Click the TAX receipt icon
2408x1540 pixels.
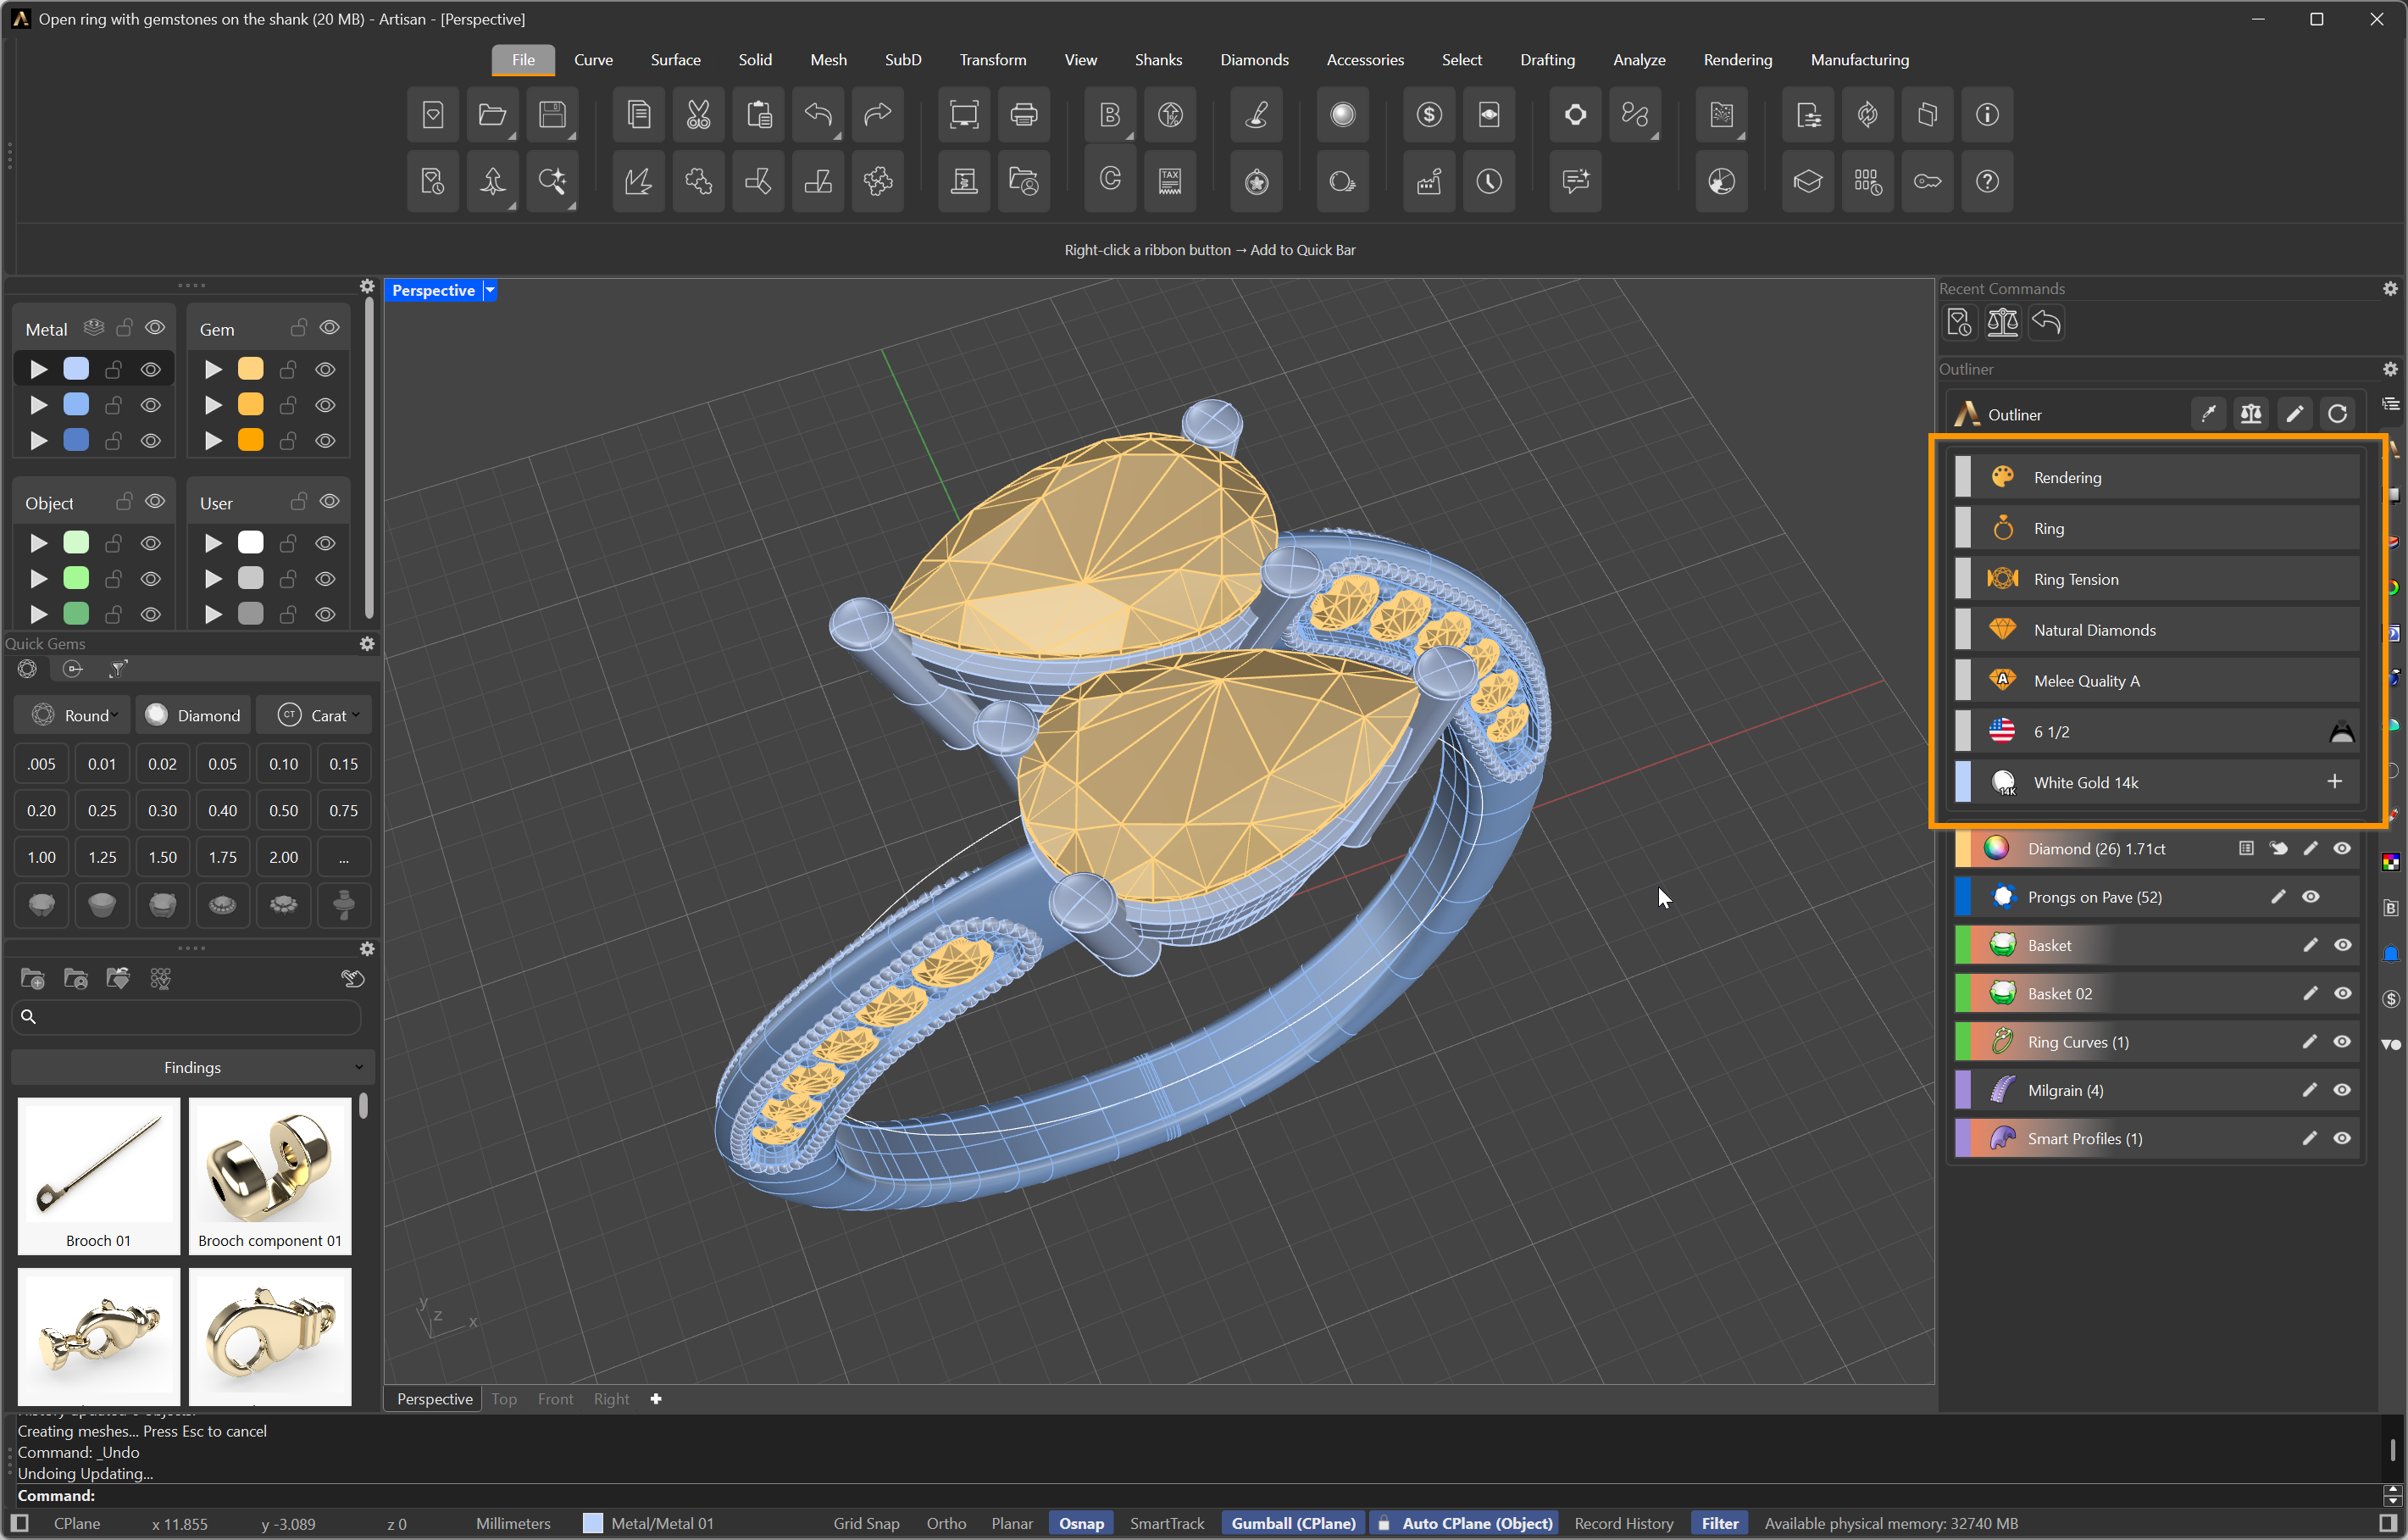coord(1170,182)
